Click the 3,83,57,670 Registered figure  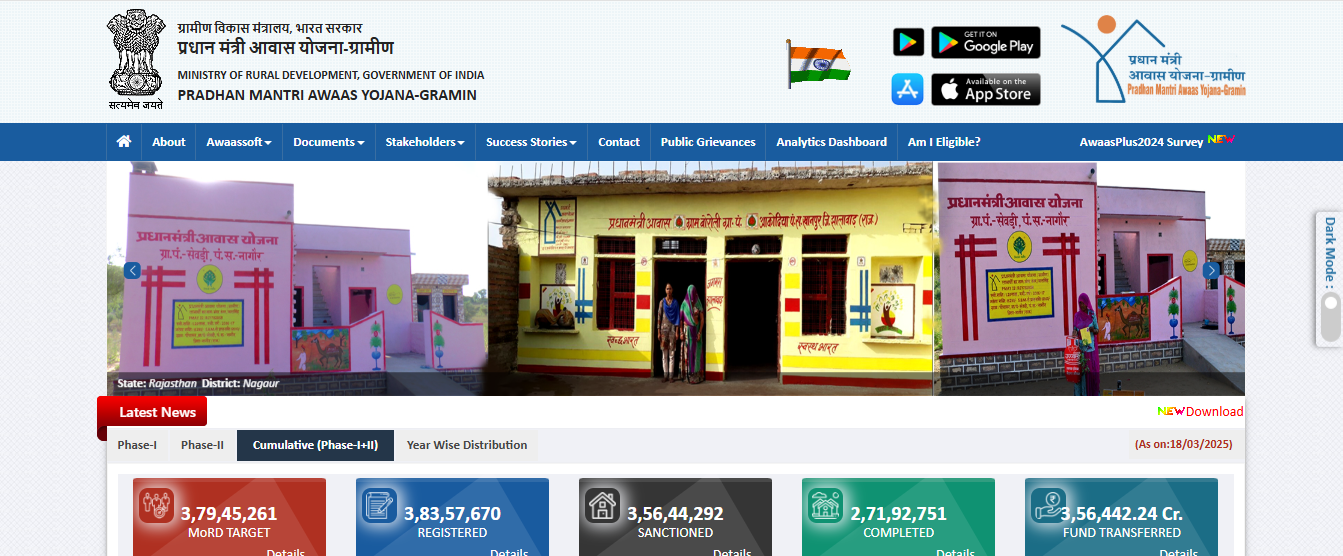(452, 514)
